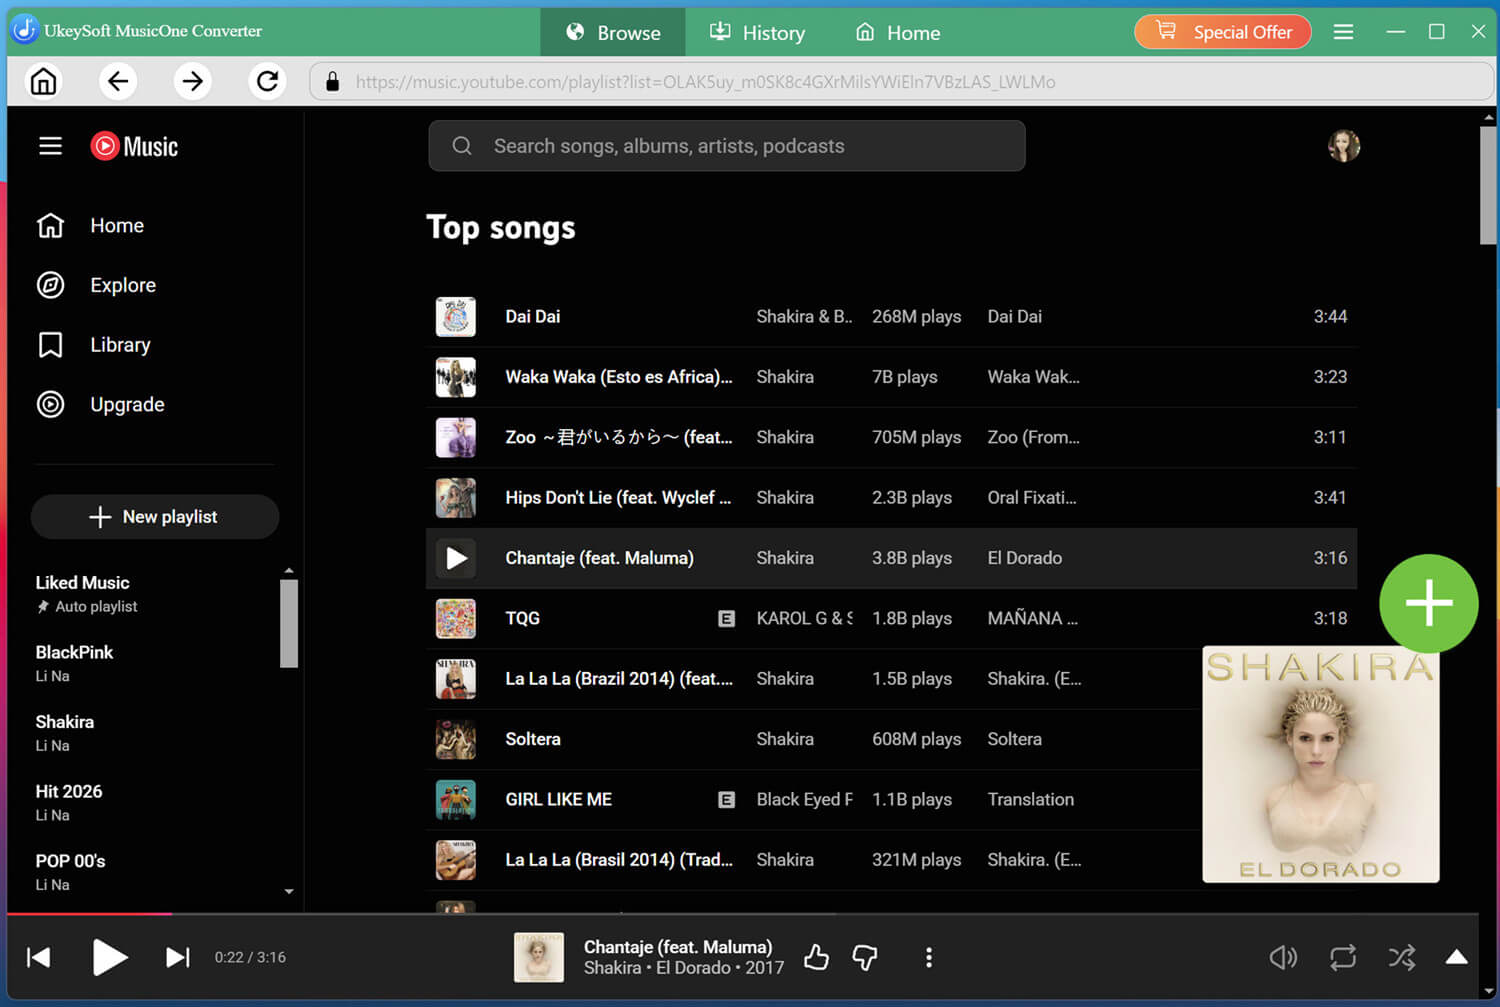Click the explicit badge on TQG
Image resolution: width=1500 pixels, height=1007 pixels.
[x=727, y=619]
